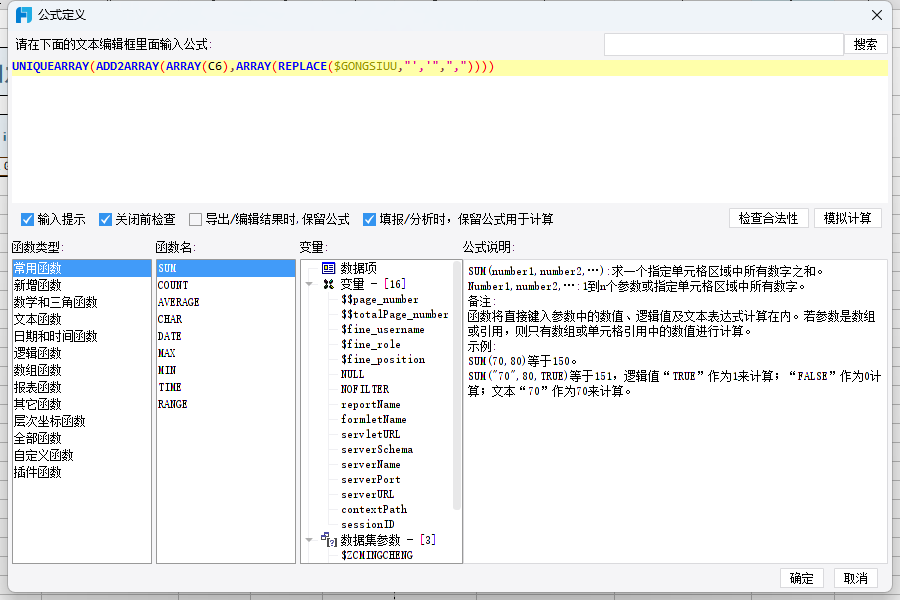Click the variables list vertical scrollbar
The height and width of the screenshot is (600, 900).
tap(457, 386)
